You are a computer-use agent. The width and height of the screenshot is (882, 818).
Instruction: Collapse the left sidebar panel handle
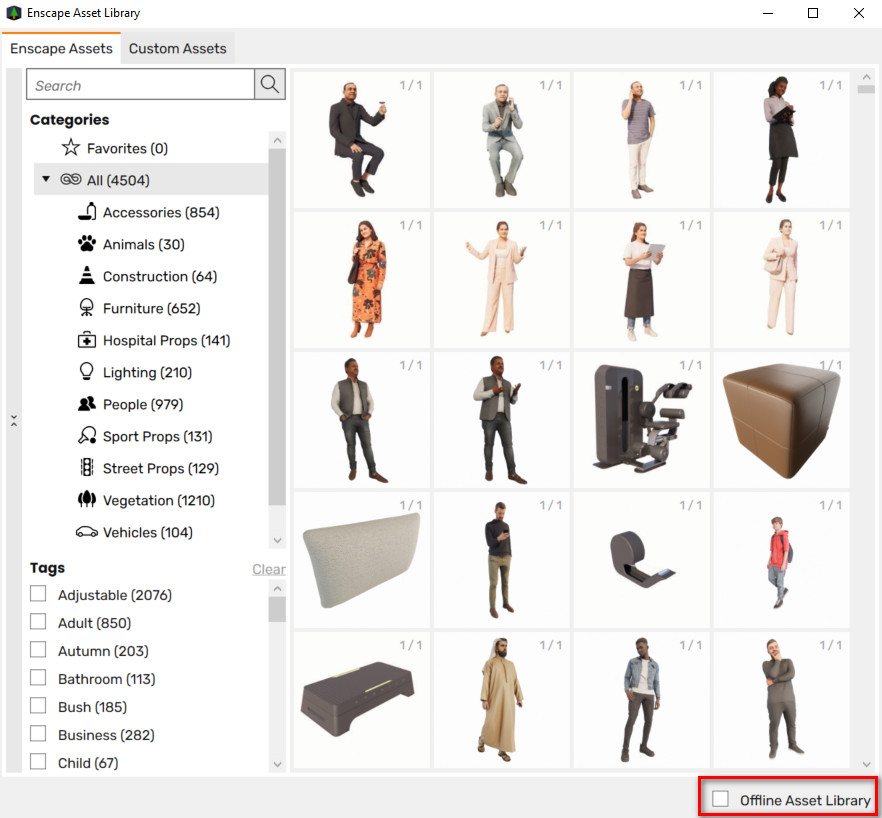click(x=13, y=421)
